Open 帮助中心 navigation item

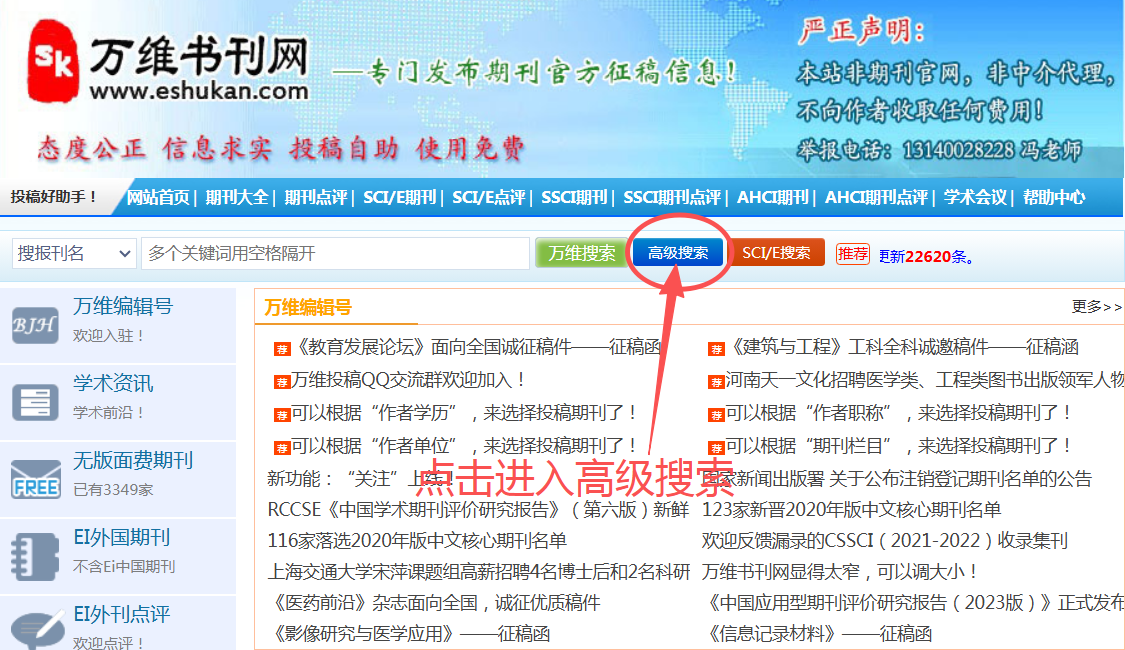pos(1053,197)
